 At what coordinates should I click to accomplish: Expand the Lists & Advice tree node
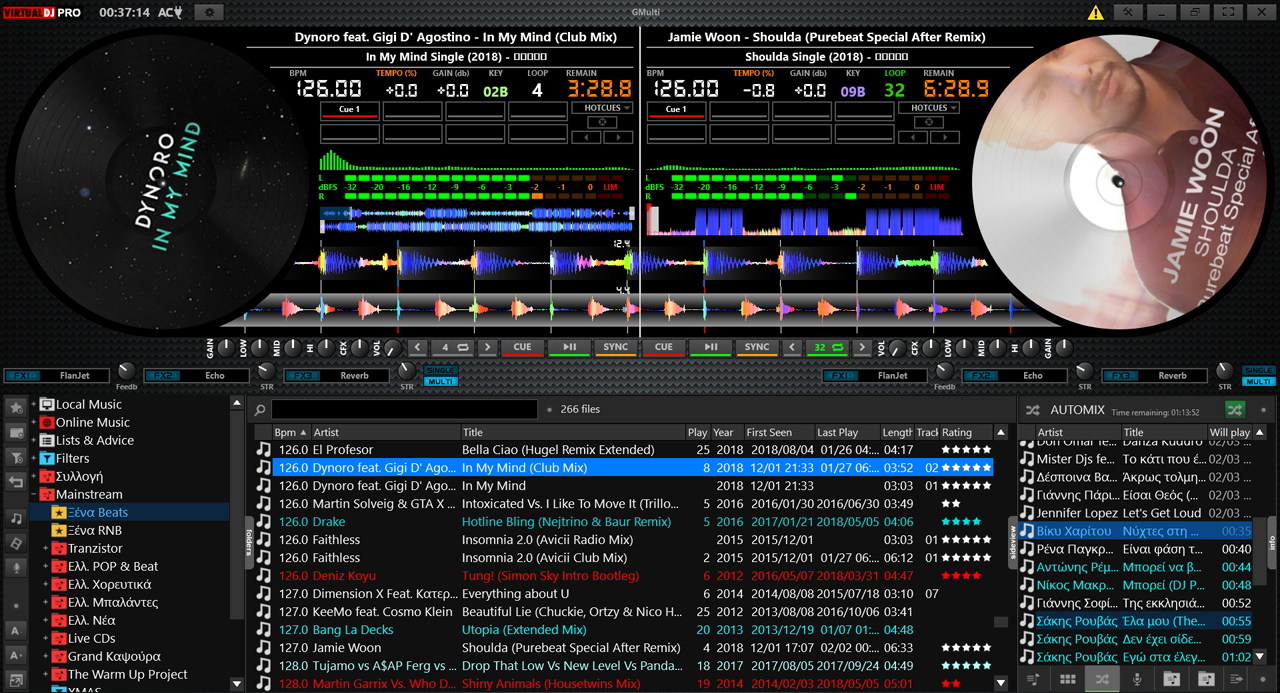(34, 441)
